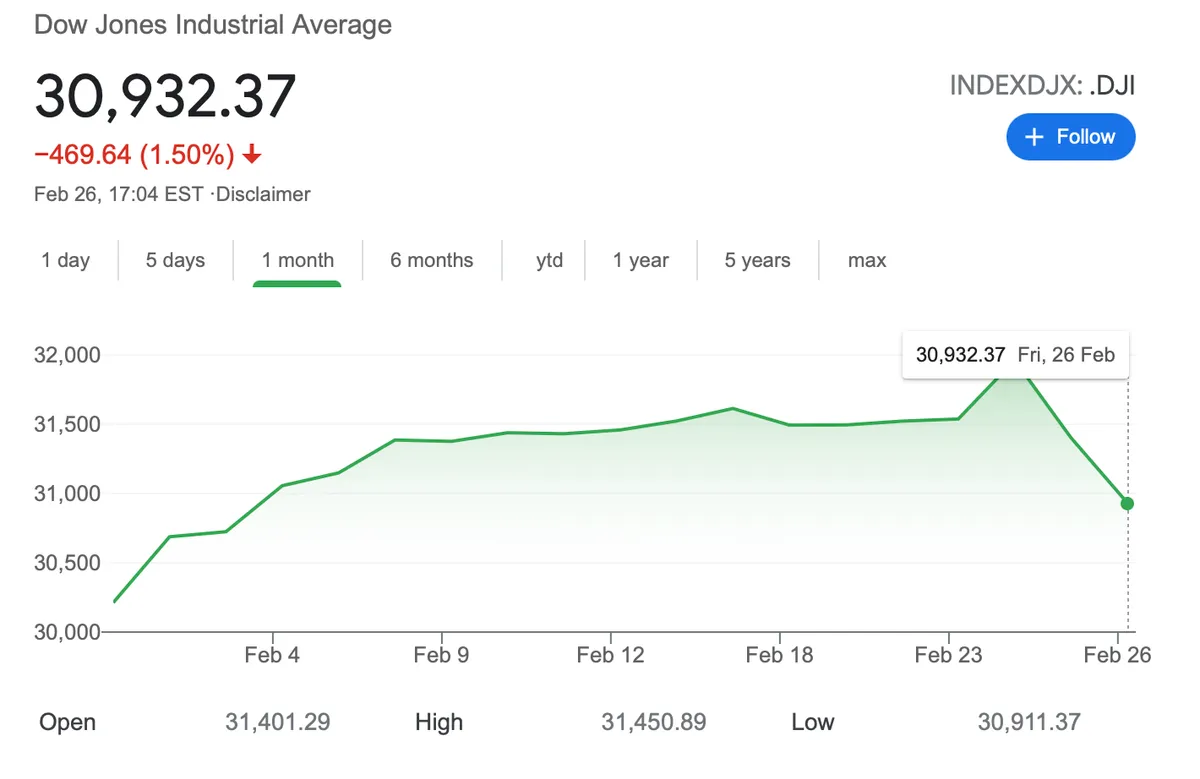The height and width of the screenshot is (779, 1200).
Task: Click the Feb 4 axis label
Action: [x=272, y=656]
